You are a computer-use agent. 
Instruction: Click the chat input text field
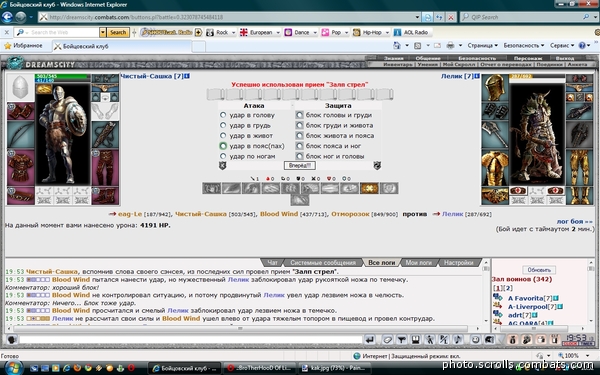[x=191, y=339]
